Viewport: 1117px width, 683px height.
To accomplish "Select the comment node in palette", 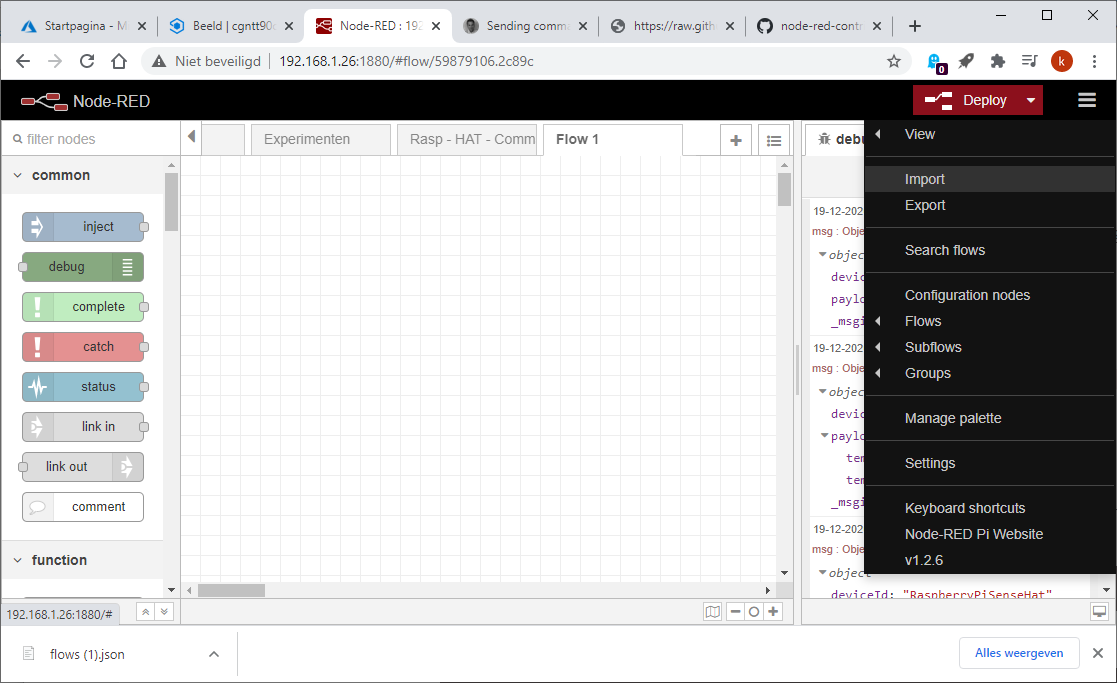I will pyautogui.click(x=83, y=506).
